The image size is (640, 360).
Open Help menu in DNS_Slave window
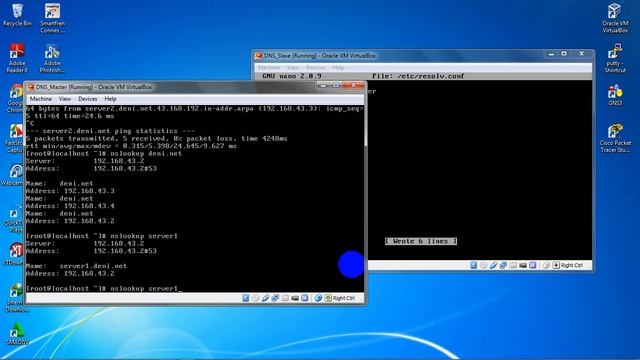pyautogui.click(x=338, y=67)
